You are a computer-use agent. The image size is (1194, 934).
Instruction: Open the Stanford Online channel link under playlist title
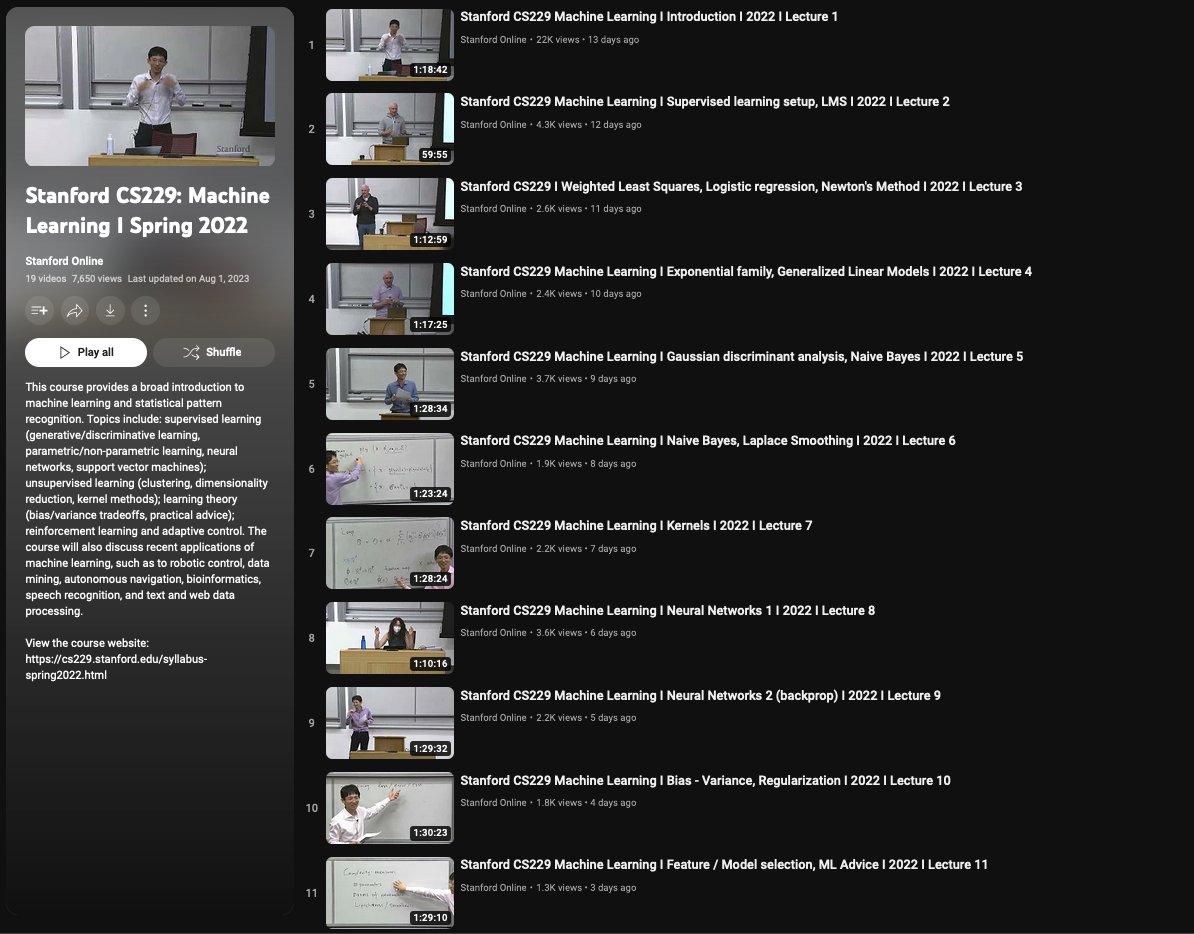pyautogui.click(x=64, y=261)
